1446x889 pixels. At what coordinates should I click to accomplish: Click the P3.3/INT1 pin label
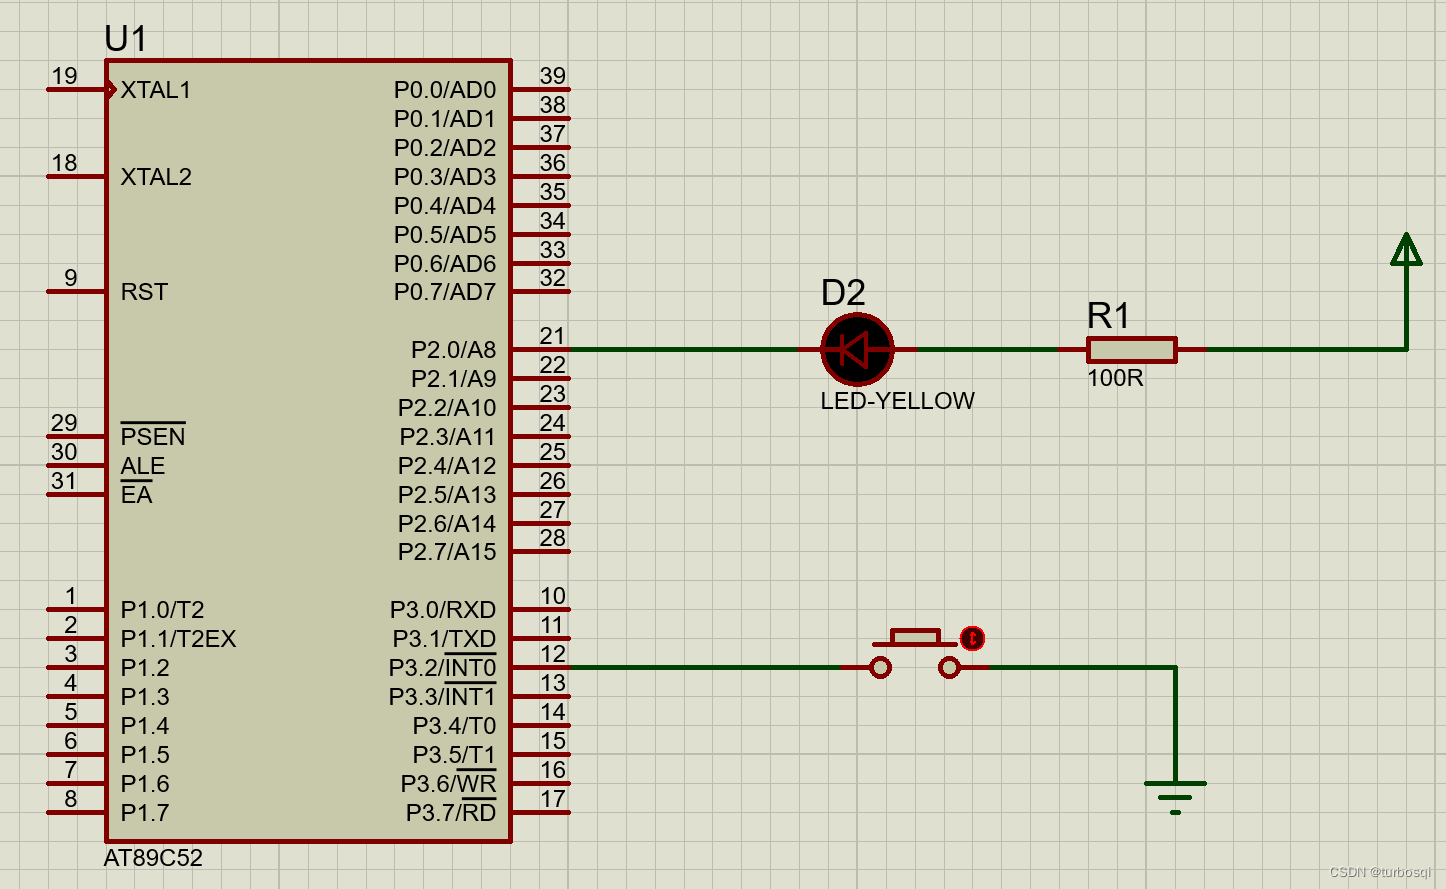[442, 696]
